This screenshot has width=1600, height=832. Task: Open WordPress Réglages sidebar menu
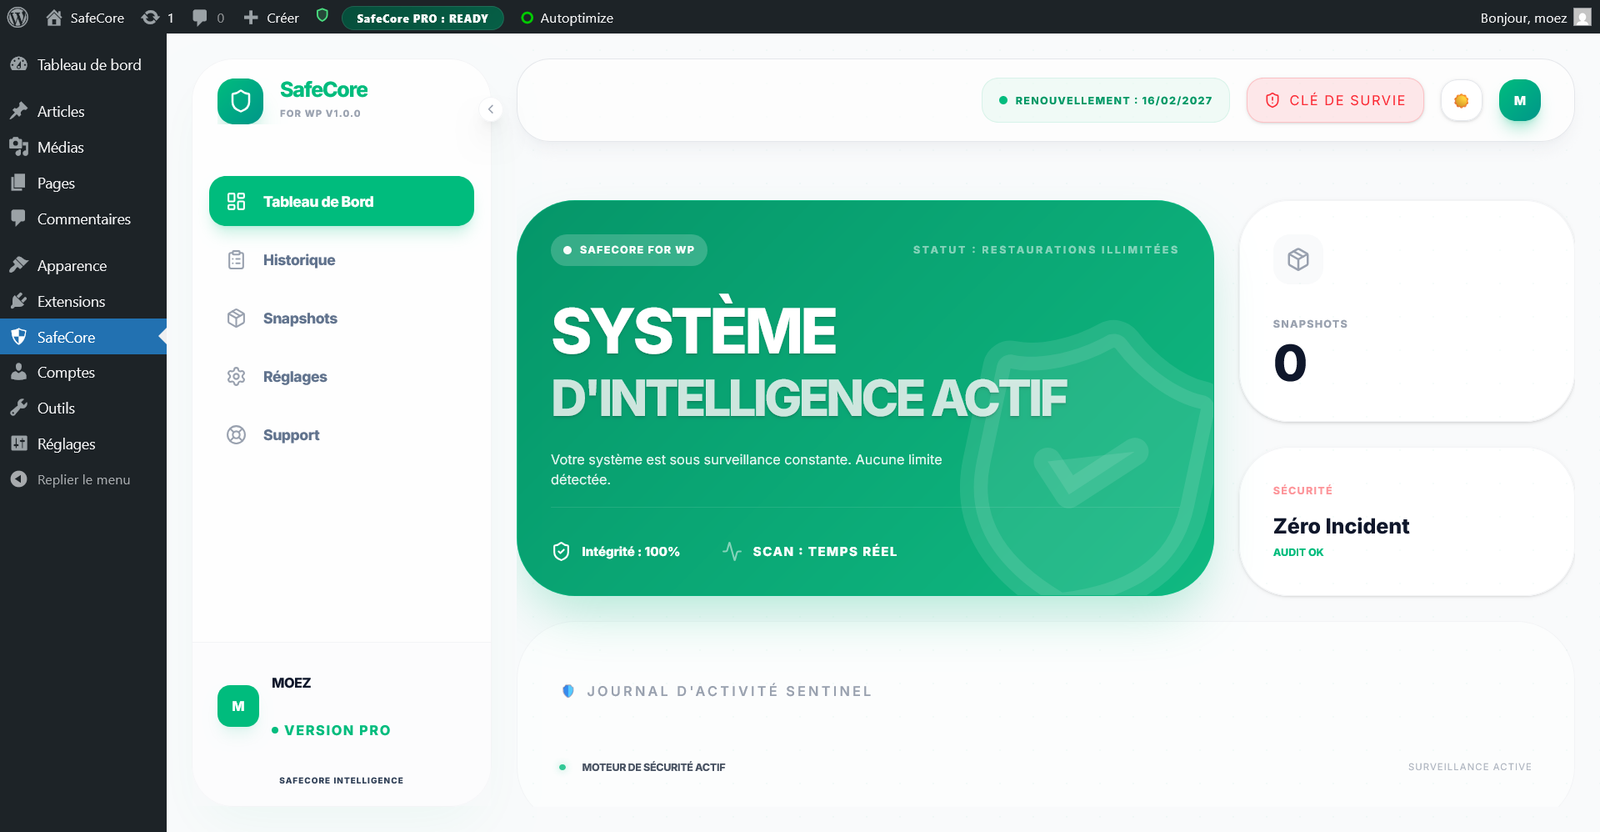[83, 444]
